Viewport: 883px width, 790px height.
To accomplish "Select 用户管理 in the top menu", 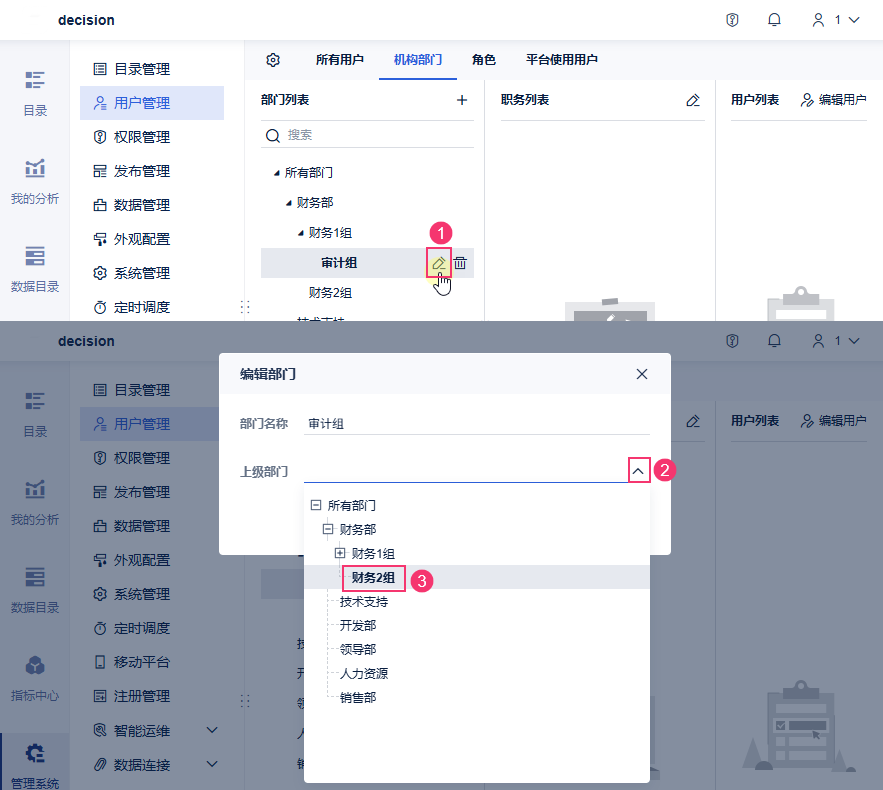I will [151, 103].
